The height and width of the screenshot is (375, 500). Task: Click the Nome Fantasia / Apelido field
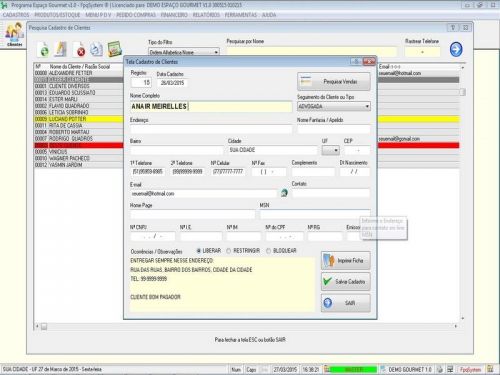(334, 129)
